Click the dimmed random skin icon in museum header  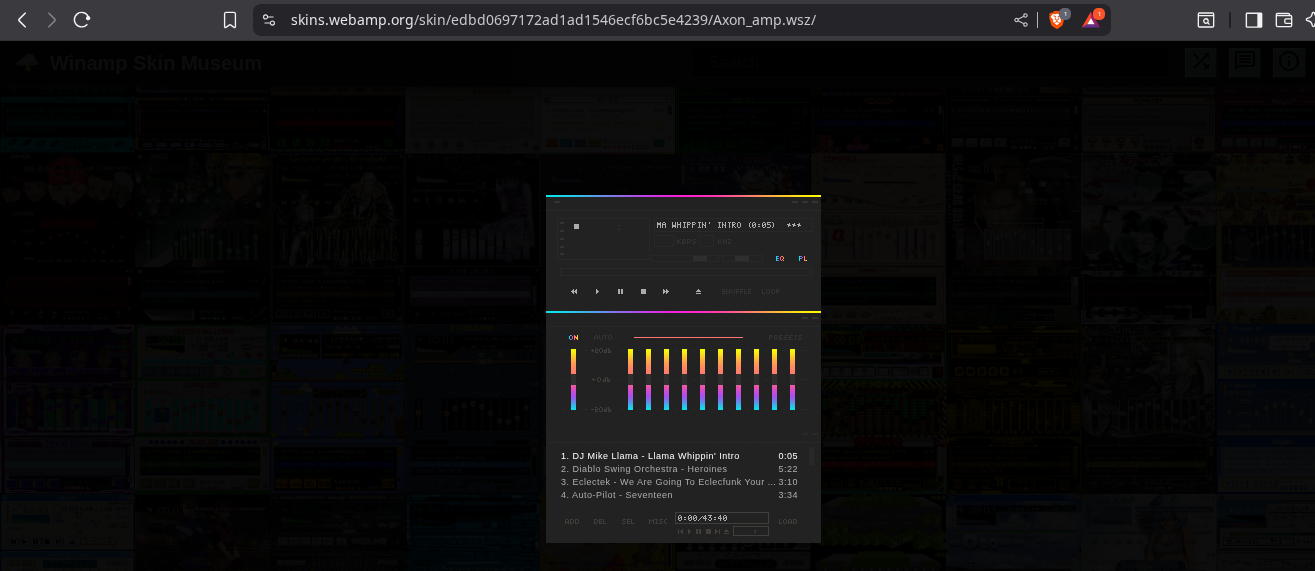click(1200, 62)
